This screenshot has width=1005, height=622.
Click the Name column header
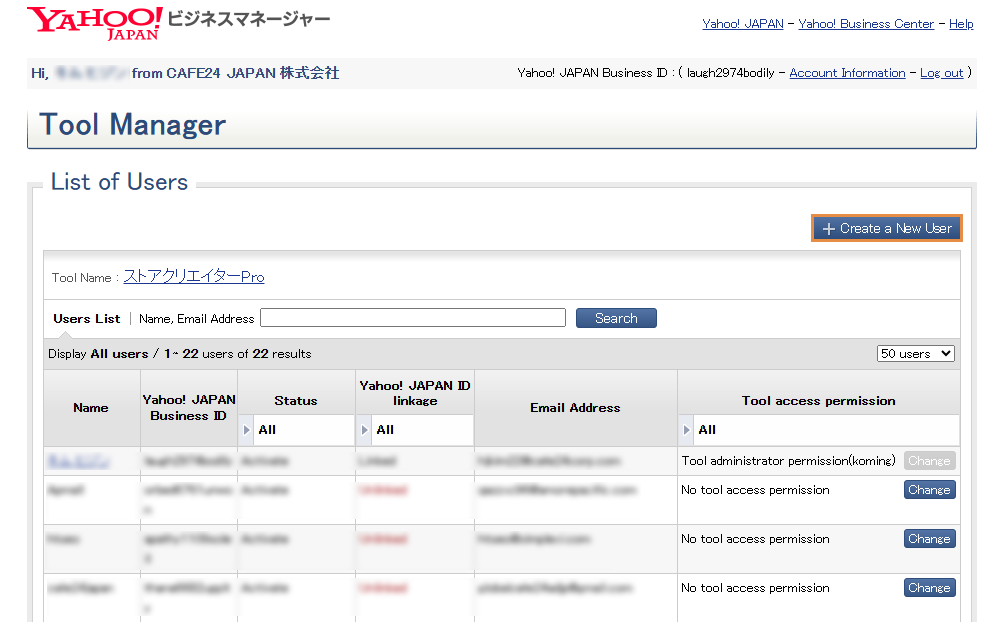91,408
